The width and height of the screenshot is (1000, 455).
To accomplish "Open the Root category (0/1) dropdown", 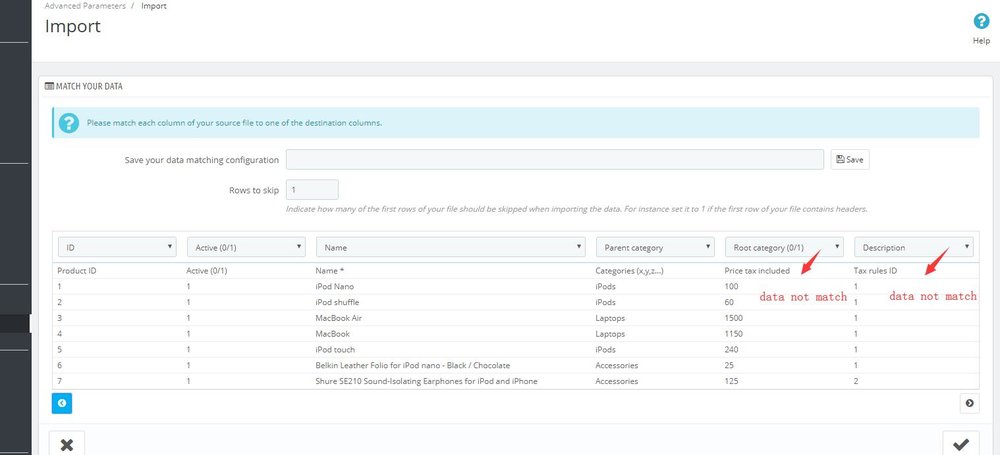I will (784, 247).
